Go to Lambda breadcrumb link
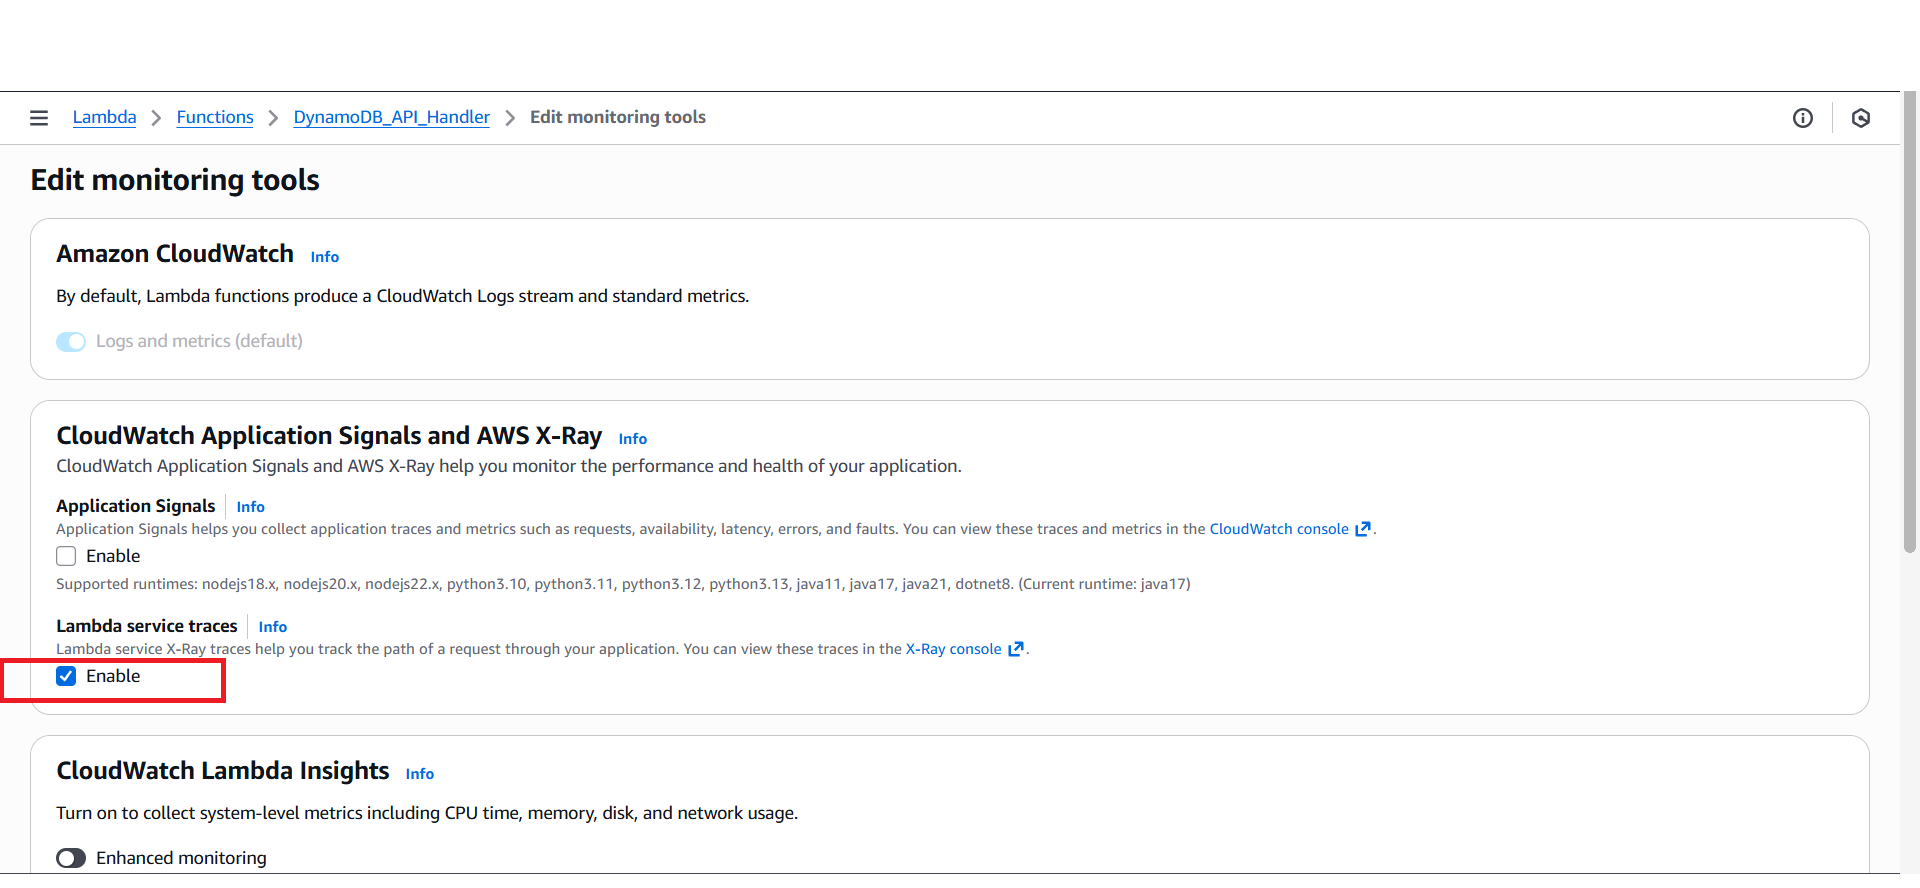1920x888 pixels. [x=104, y=117]
